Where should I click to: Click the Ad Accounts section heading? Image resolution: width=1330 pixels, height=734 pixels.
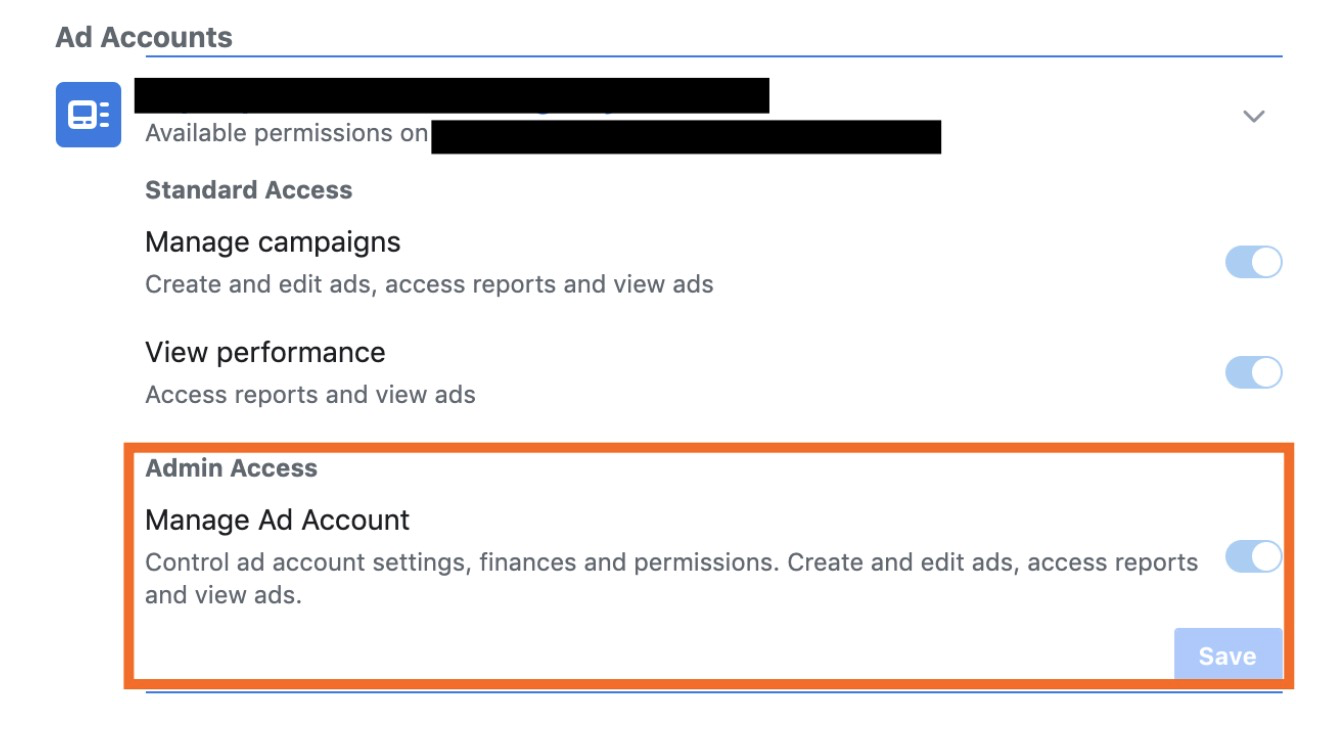(144, 37)
